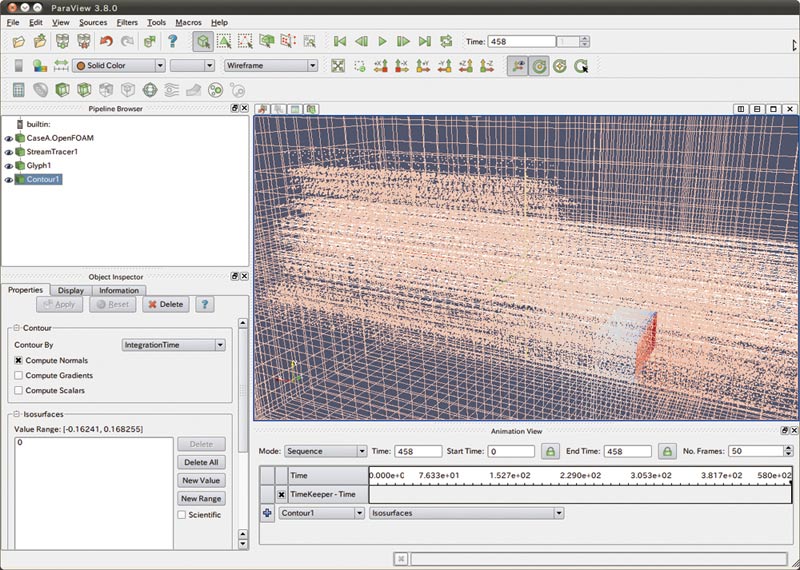This screenshot has width=800, height=570.
Task: Enable Compute Gradients checkbox
Action: (x=19, y=375)
